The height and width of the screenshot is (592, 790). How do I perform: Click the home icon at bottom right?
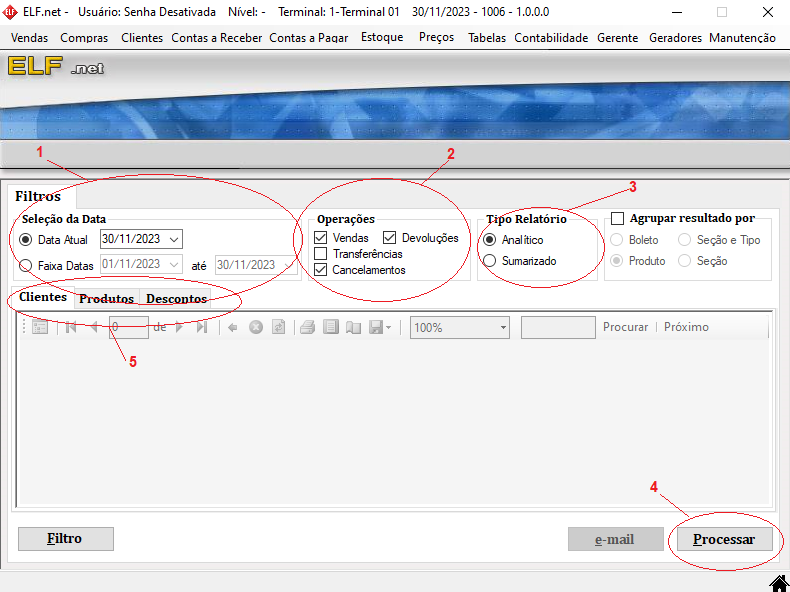(779, 583)
